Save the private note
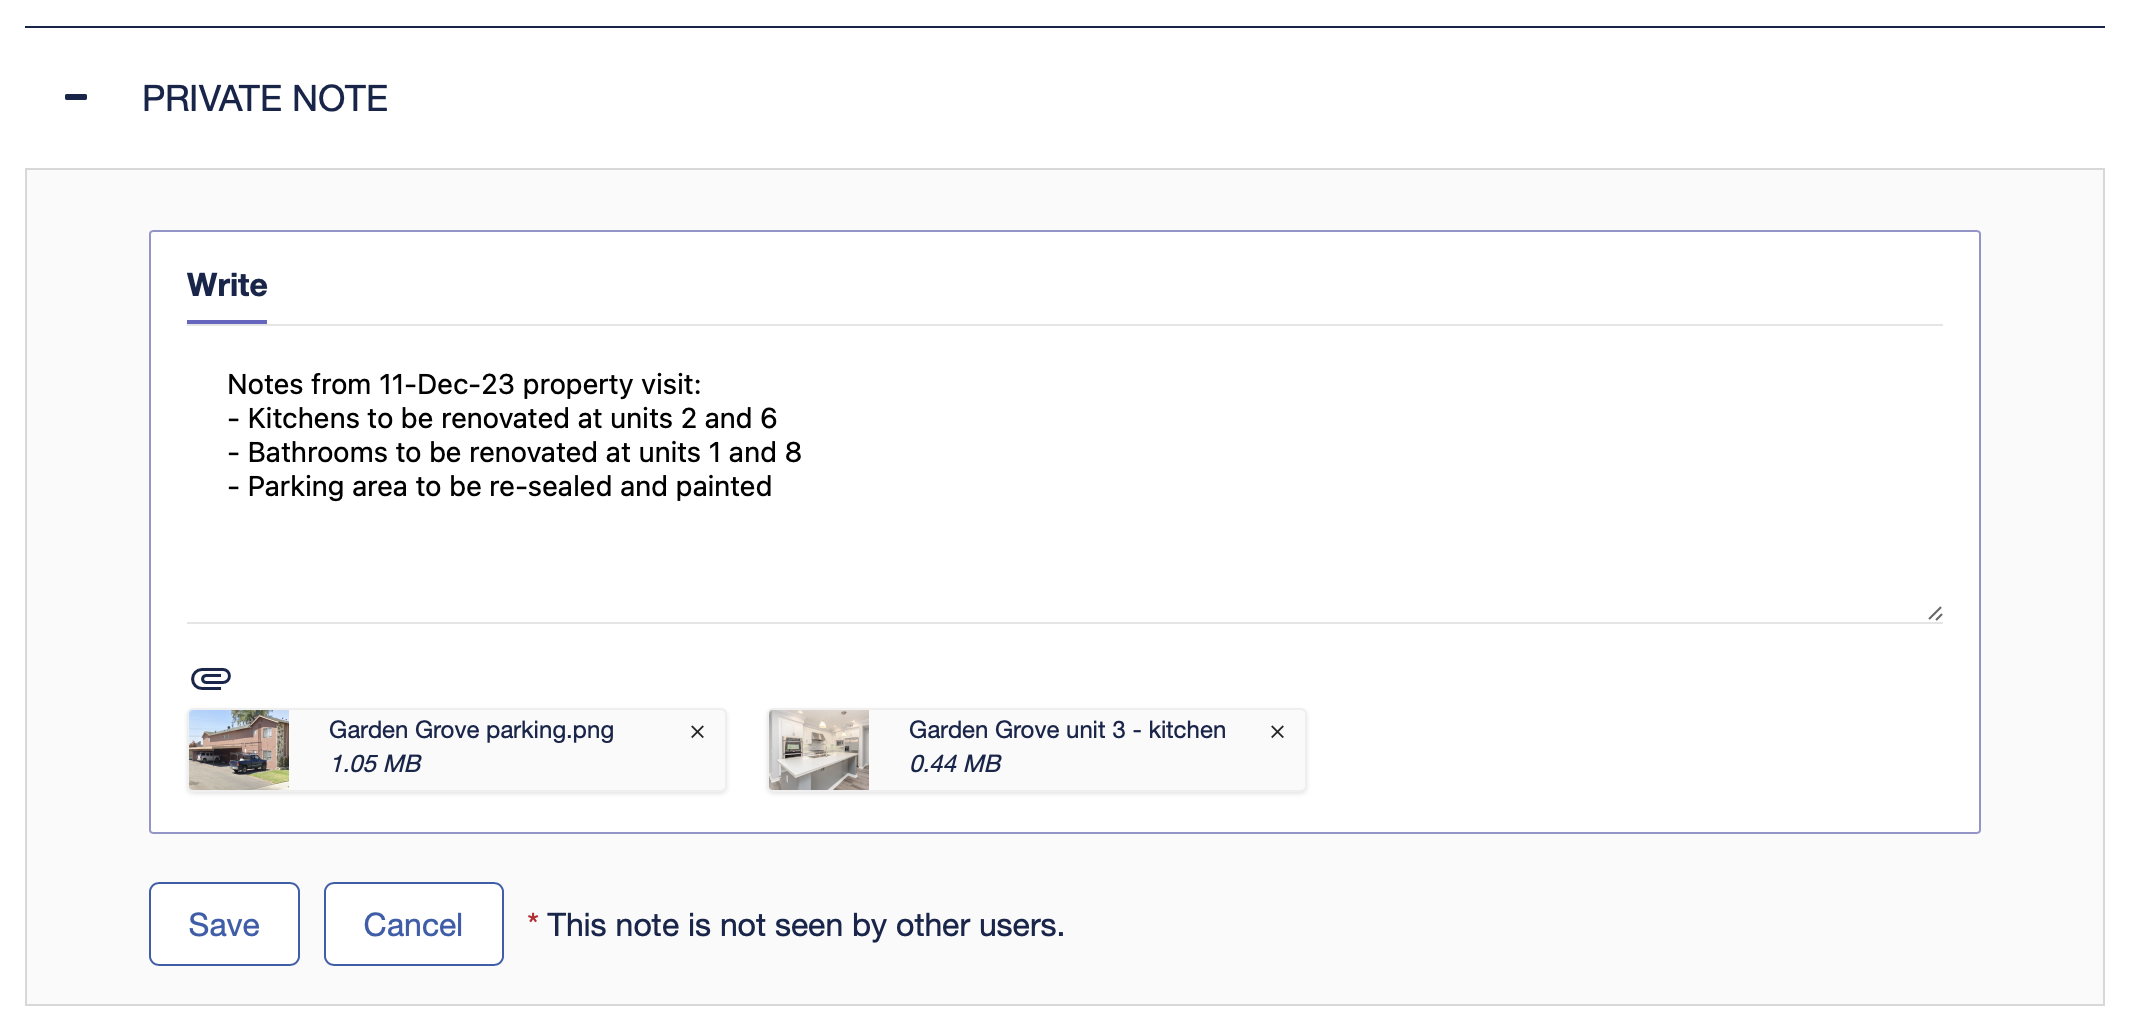Image resolution: width=2134 pixels, height=1026 pixels. (x=224, y=924)
